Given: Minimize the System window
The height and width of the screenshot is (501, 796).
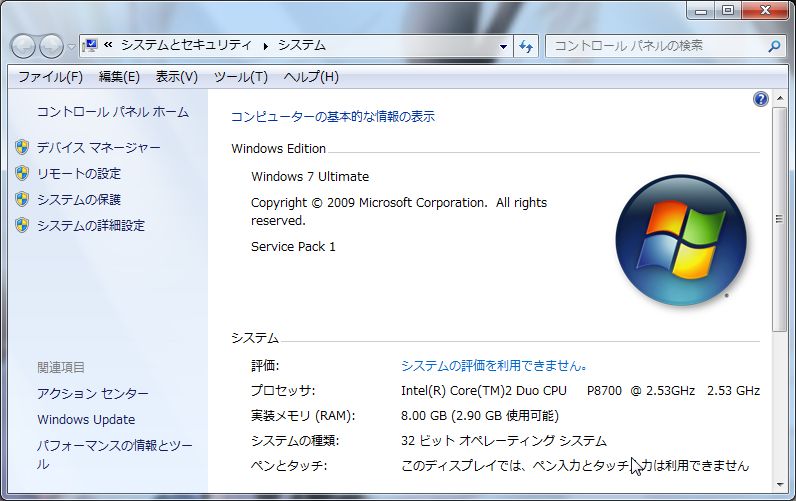Looking at the screenshot, I should click(701, 10).
